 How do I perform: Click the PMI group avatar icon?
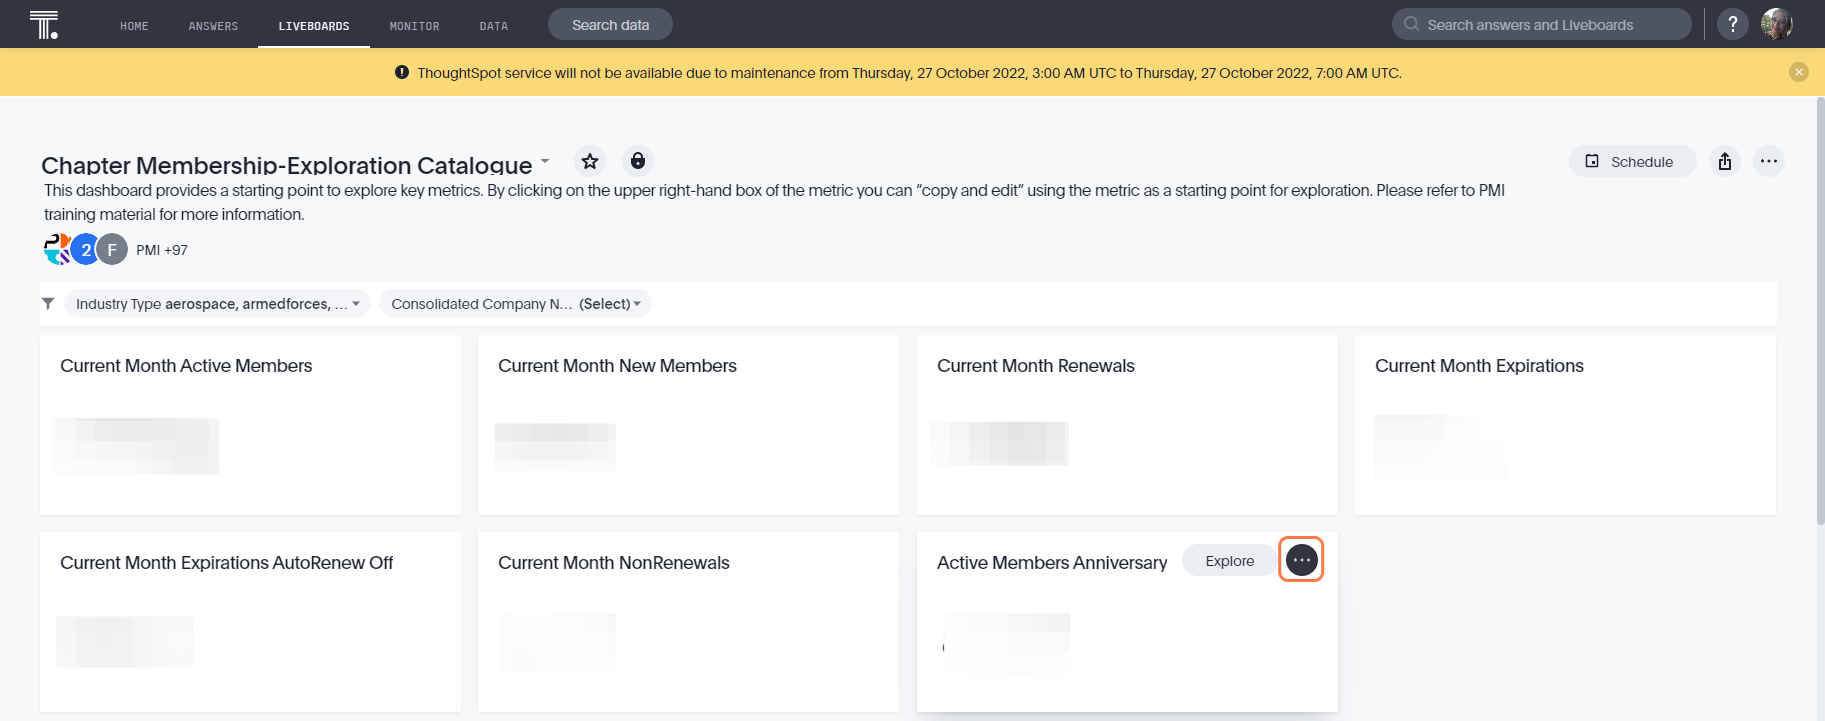pos(58,249)
